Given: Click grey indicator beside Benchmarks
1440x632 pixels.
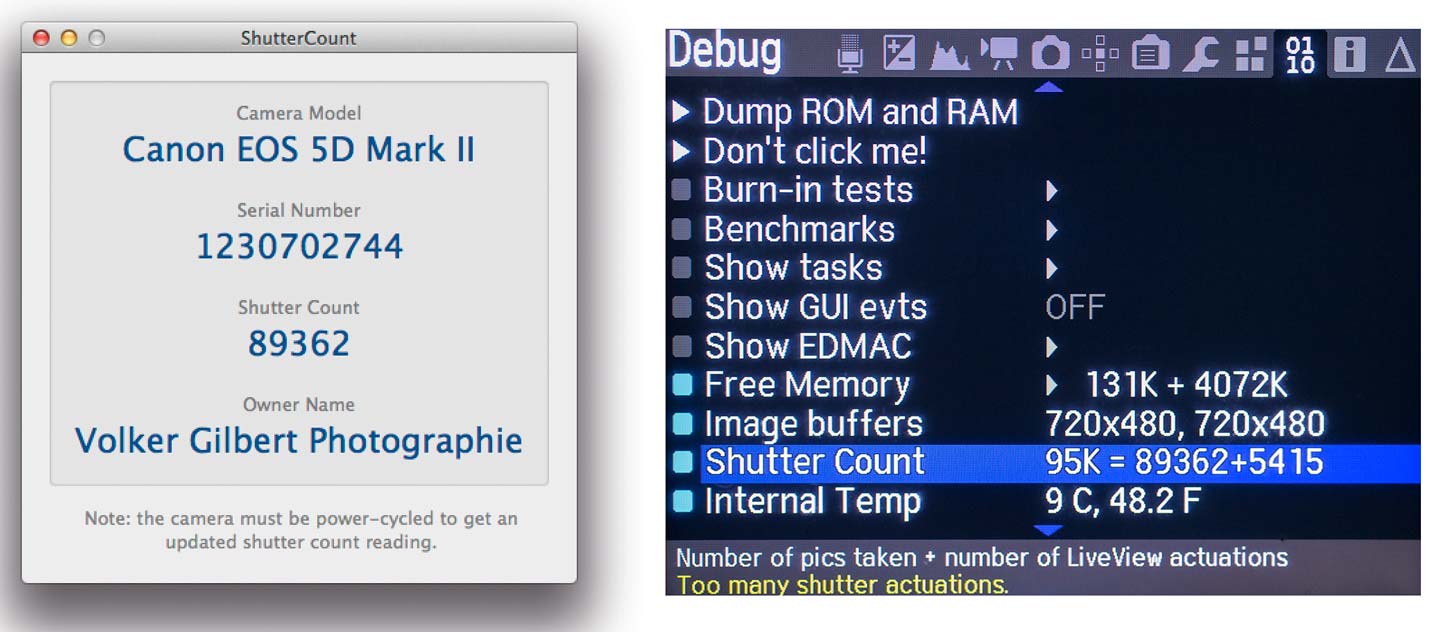Looking at the screenshot, I should coord(682,229).
